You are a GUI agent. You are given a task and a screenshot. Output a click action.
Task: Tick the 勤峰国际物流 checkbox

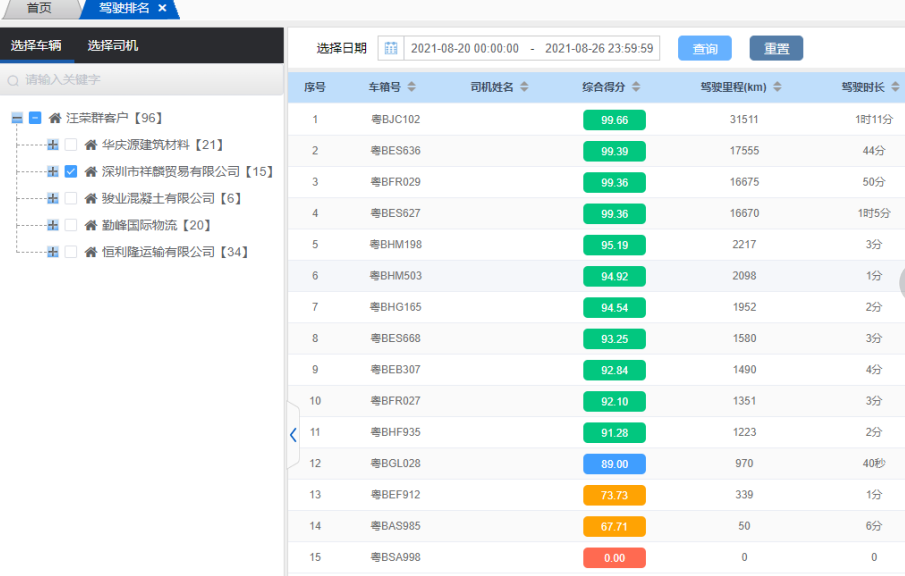[71, 225]
